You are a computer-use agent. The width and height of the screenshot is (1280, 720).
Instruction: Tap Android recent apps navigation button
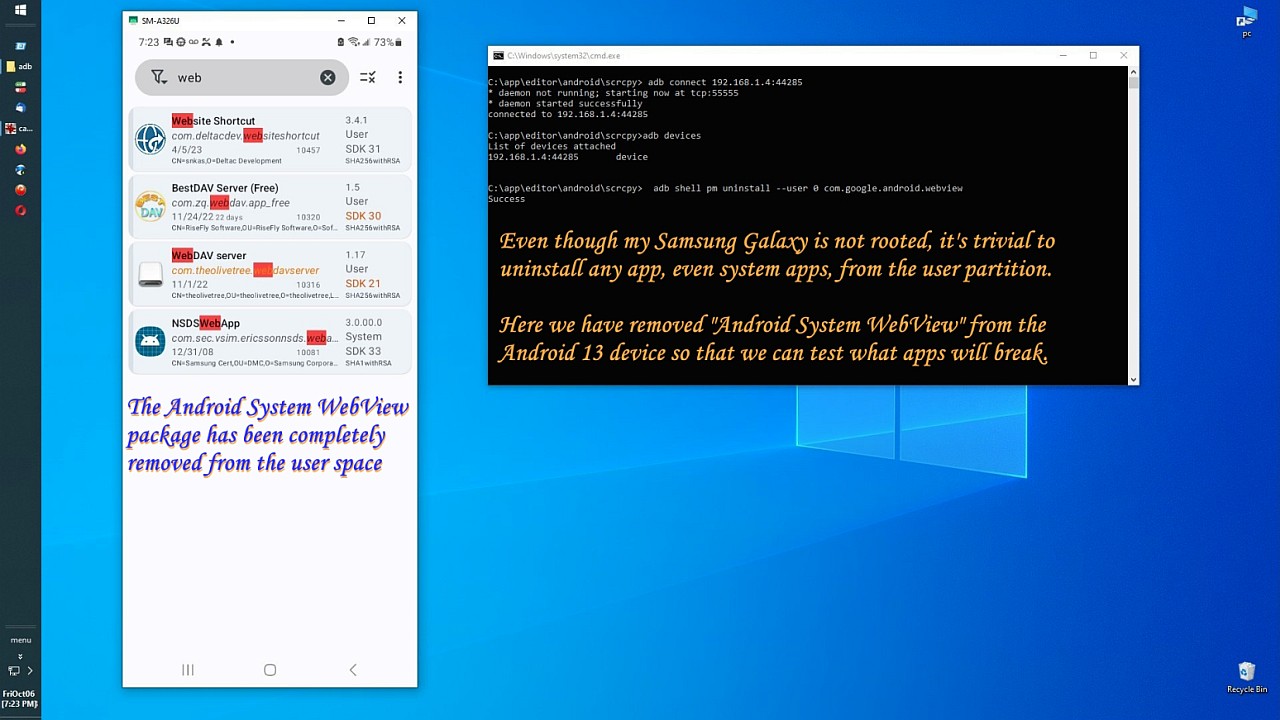click(187, 670)
